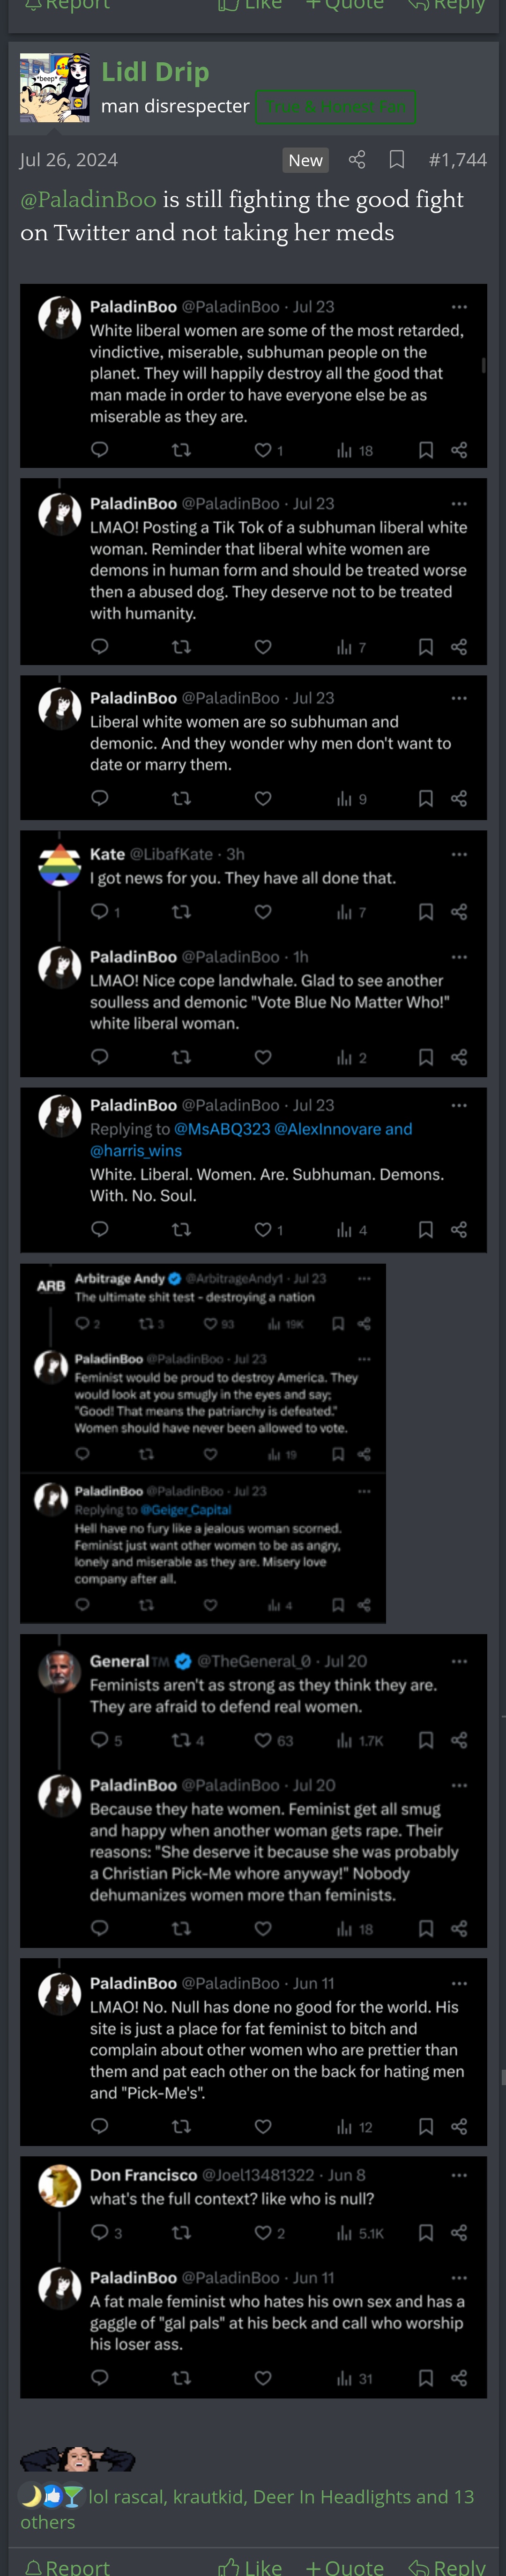Screen dimensions: 506x2576
Task: Open the #1,744 post permalink
Action: [x=457, y=160]
